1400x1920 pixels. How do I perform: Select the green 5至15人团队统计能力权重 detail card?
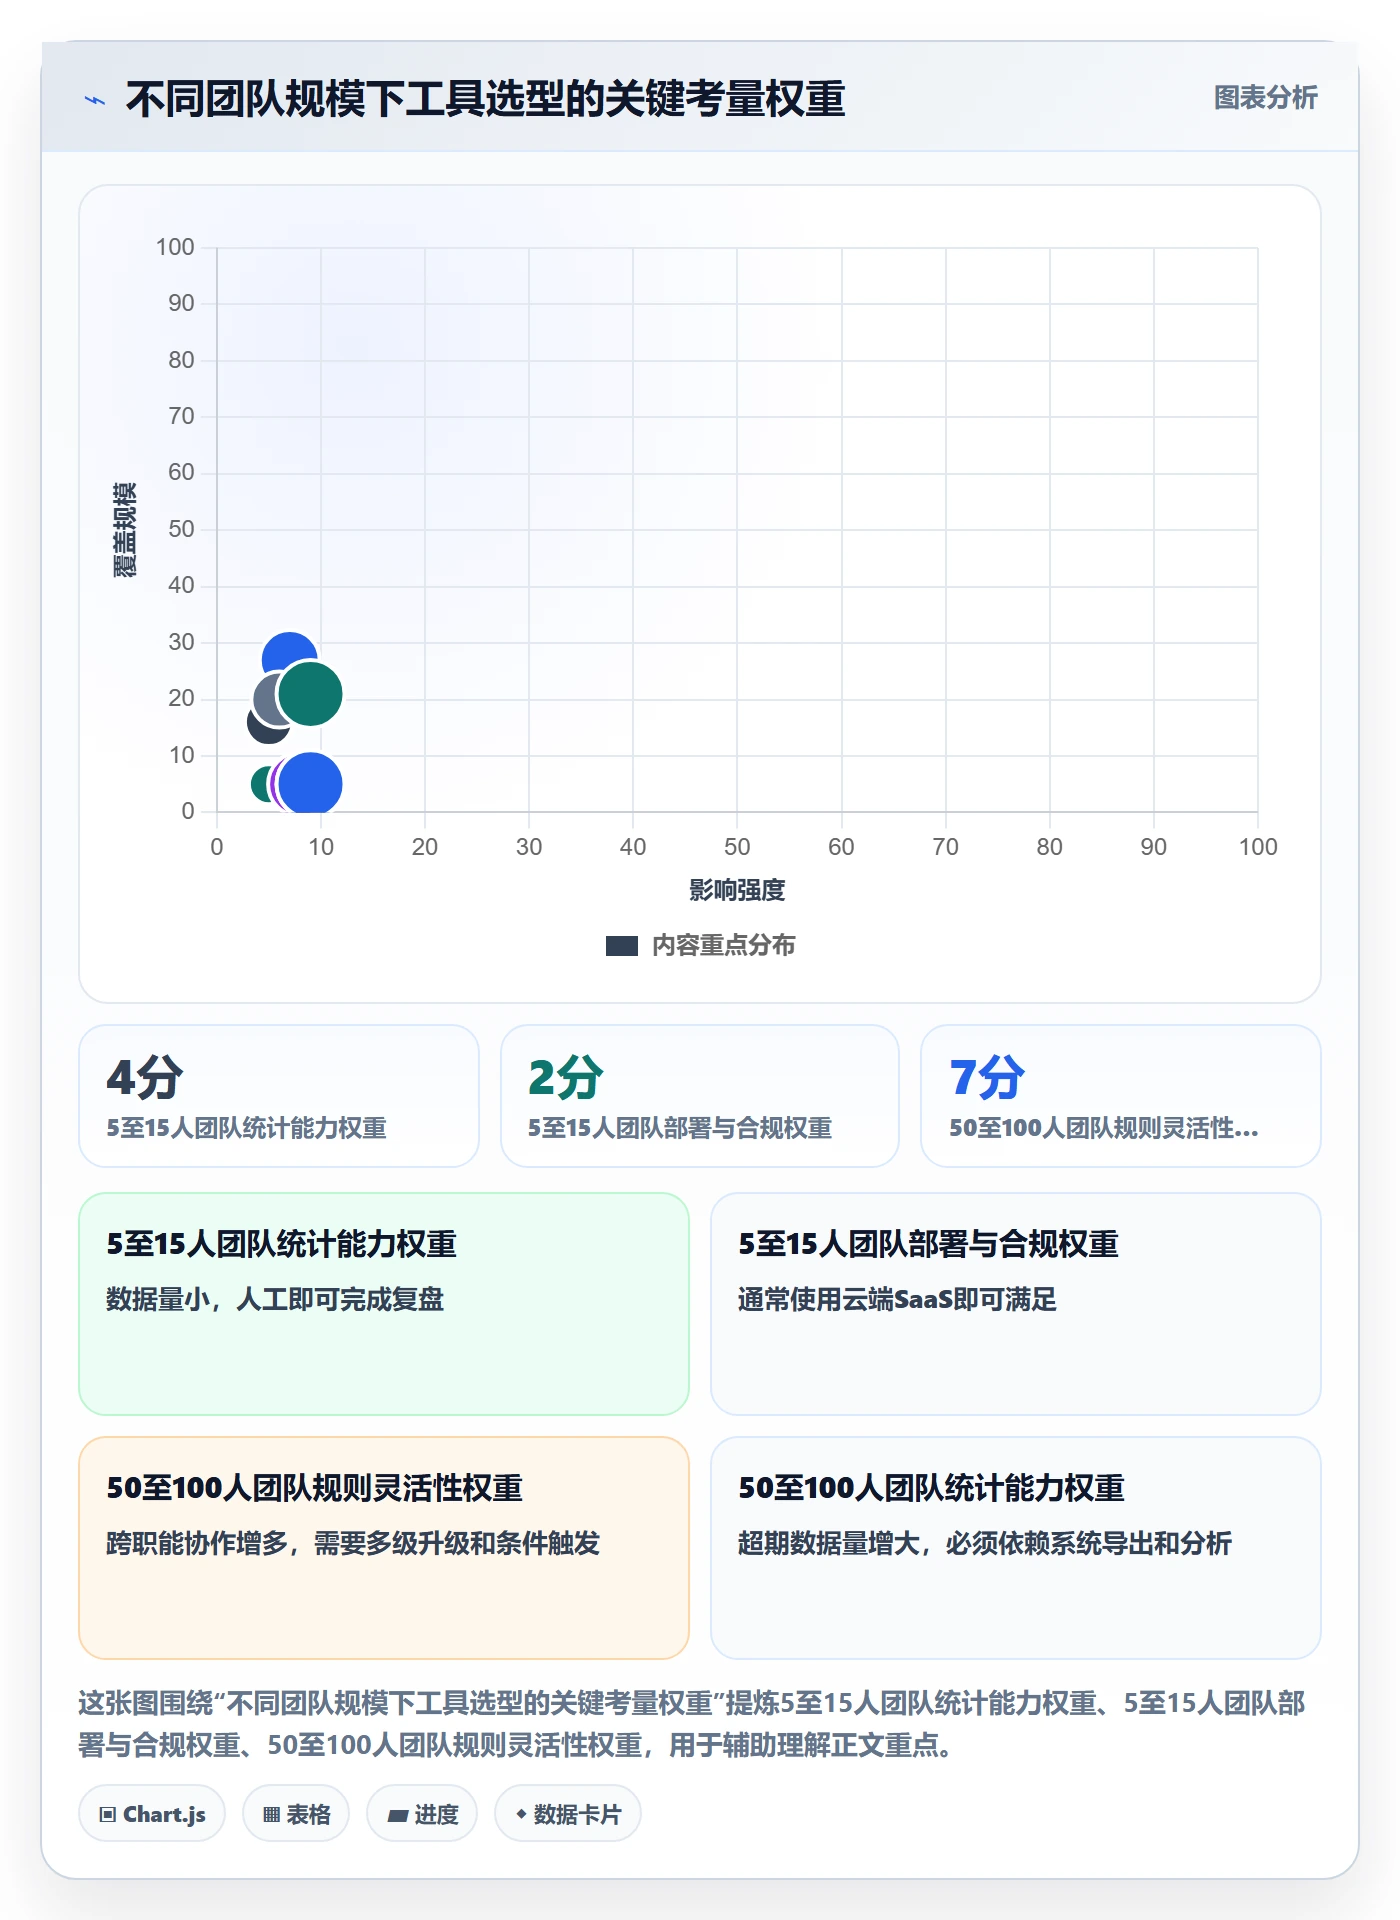384,1304
